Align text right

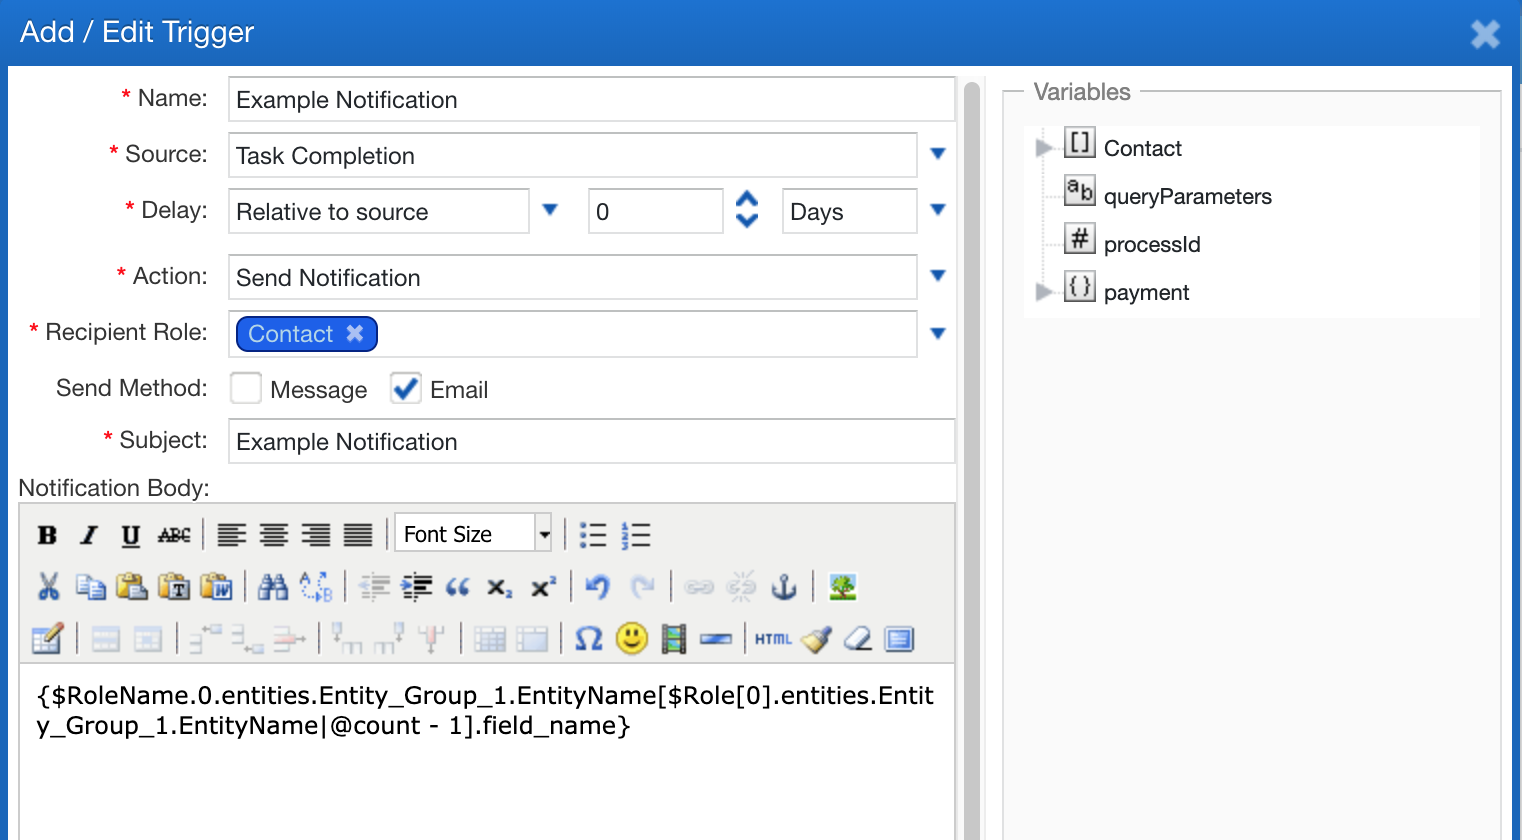click(x=316, y=535)
